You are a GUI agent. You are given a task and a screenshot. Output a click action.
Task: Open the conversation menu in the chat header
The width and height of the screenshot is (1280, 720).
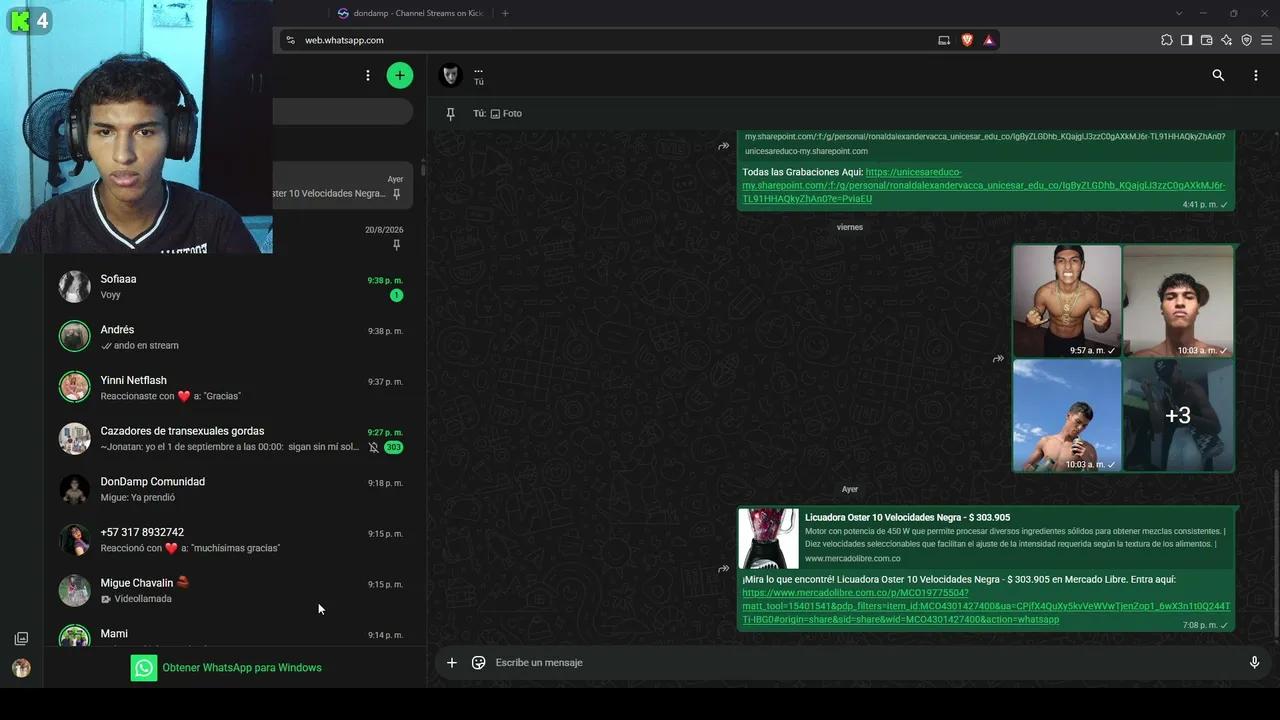tap(1256, 75)
